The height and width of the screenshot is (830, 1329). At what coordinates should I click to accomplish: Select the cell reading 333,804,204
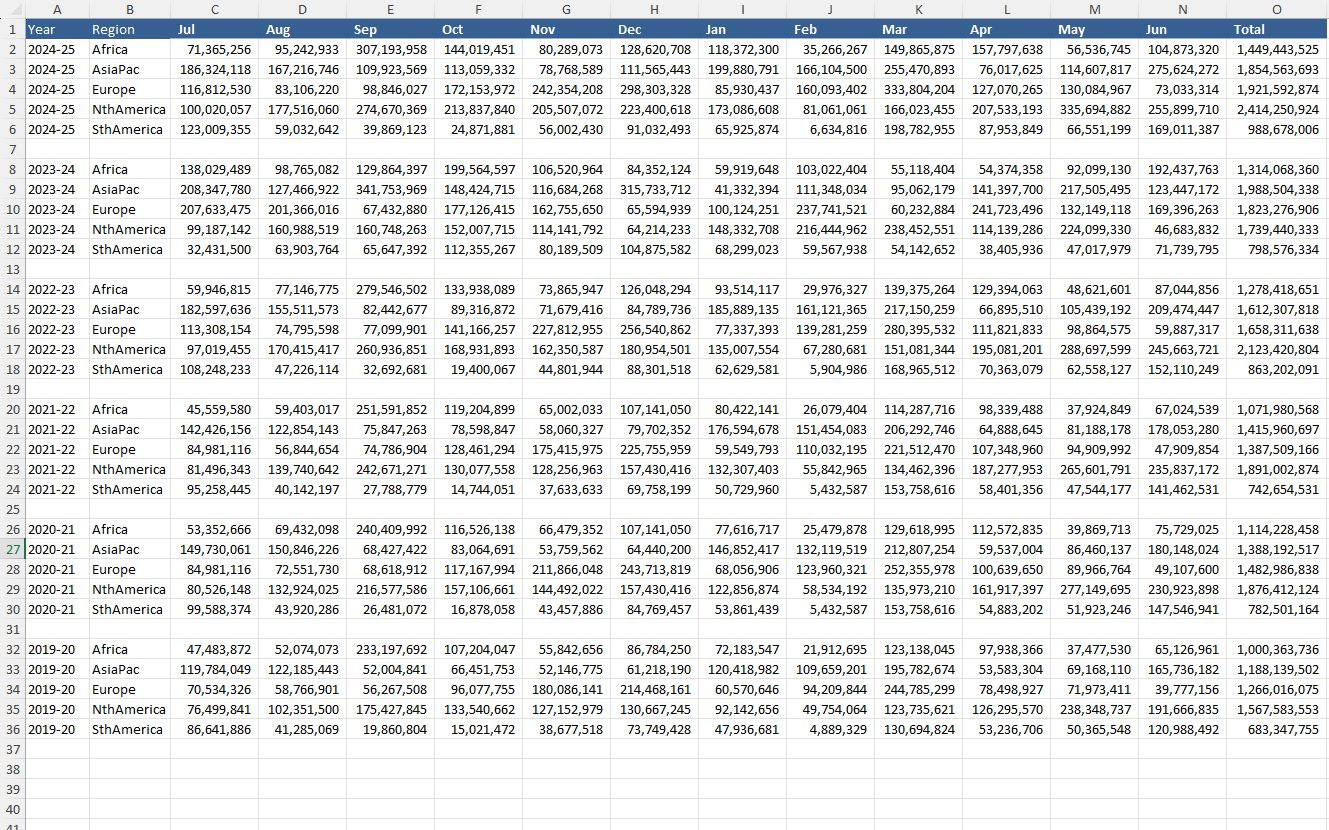(918, 89)
